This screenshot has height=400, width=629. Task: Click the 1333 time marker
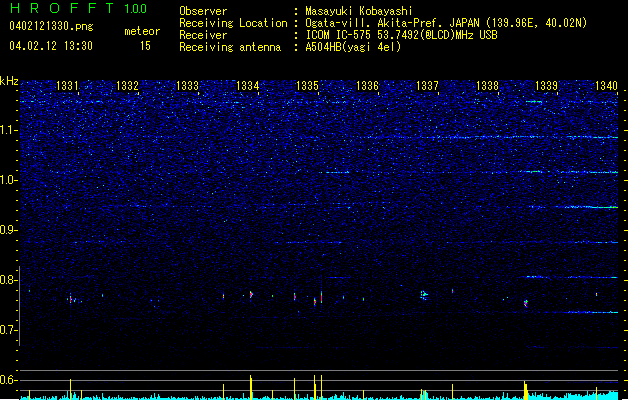[187, 86]
